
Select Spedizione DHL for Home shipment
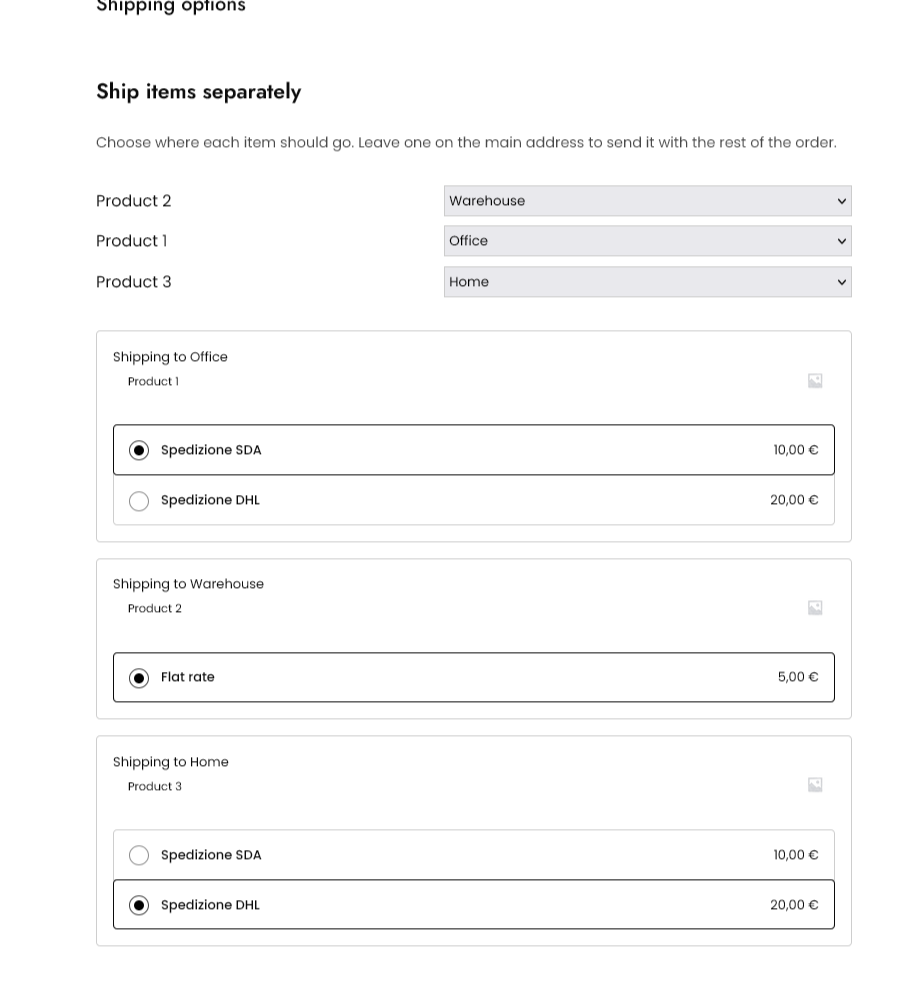coord(474,905)
